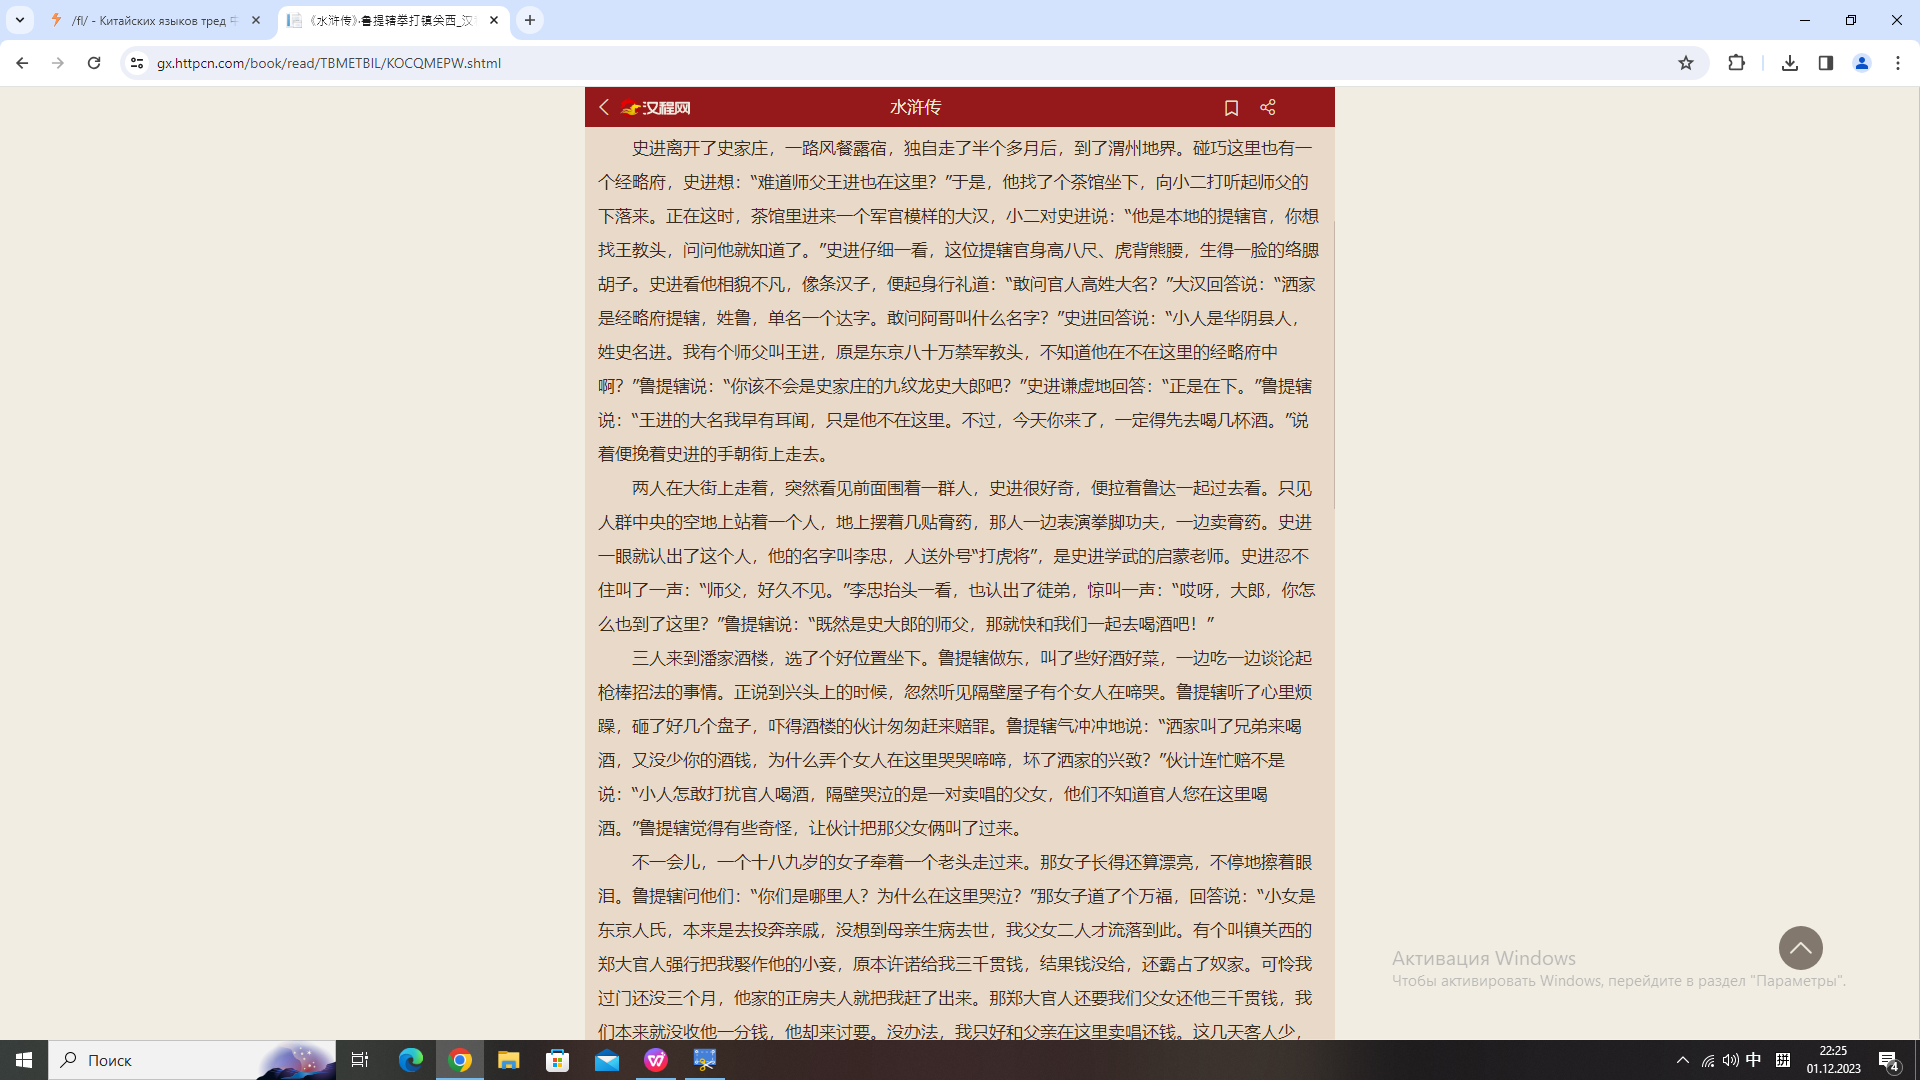Adjust volume via taskbar speaker icon
The height and width of the screenshot is (1080, 1920).
pyautogui.click(x=1730, y=1060)
